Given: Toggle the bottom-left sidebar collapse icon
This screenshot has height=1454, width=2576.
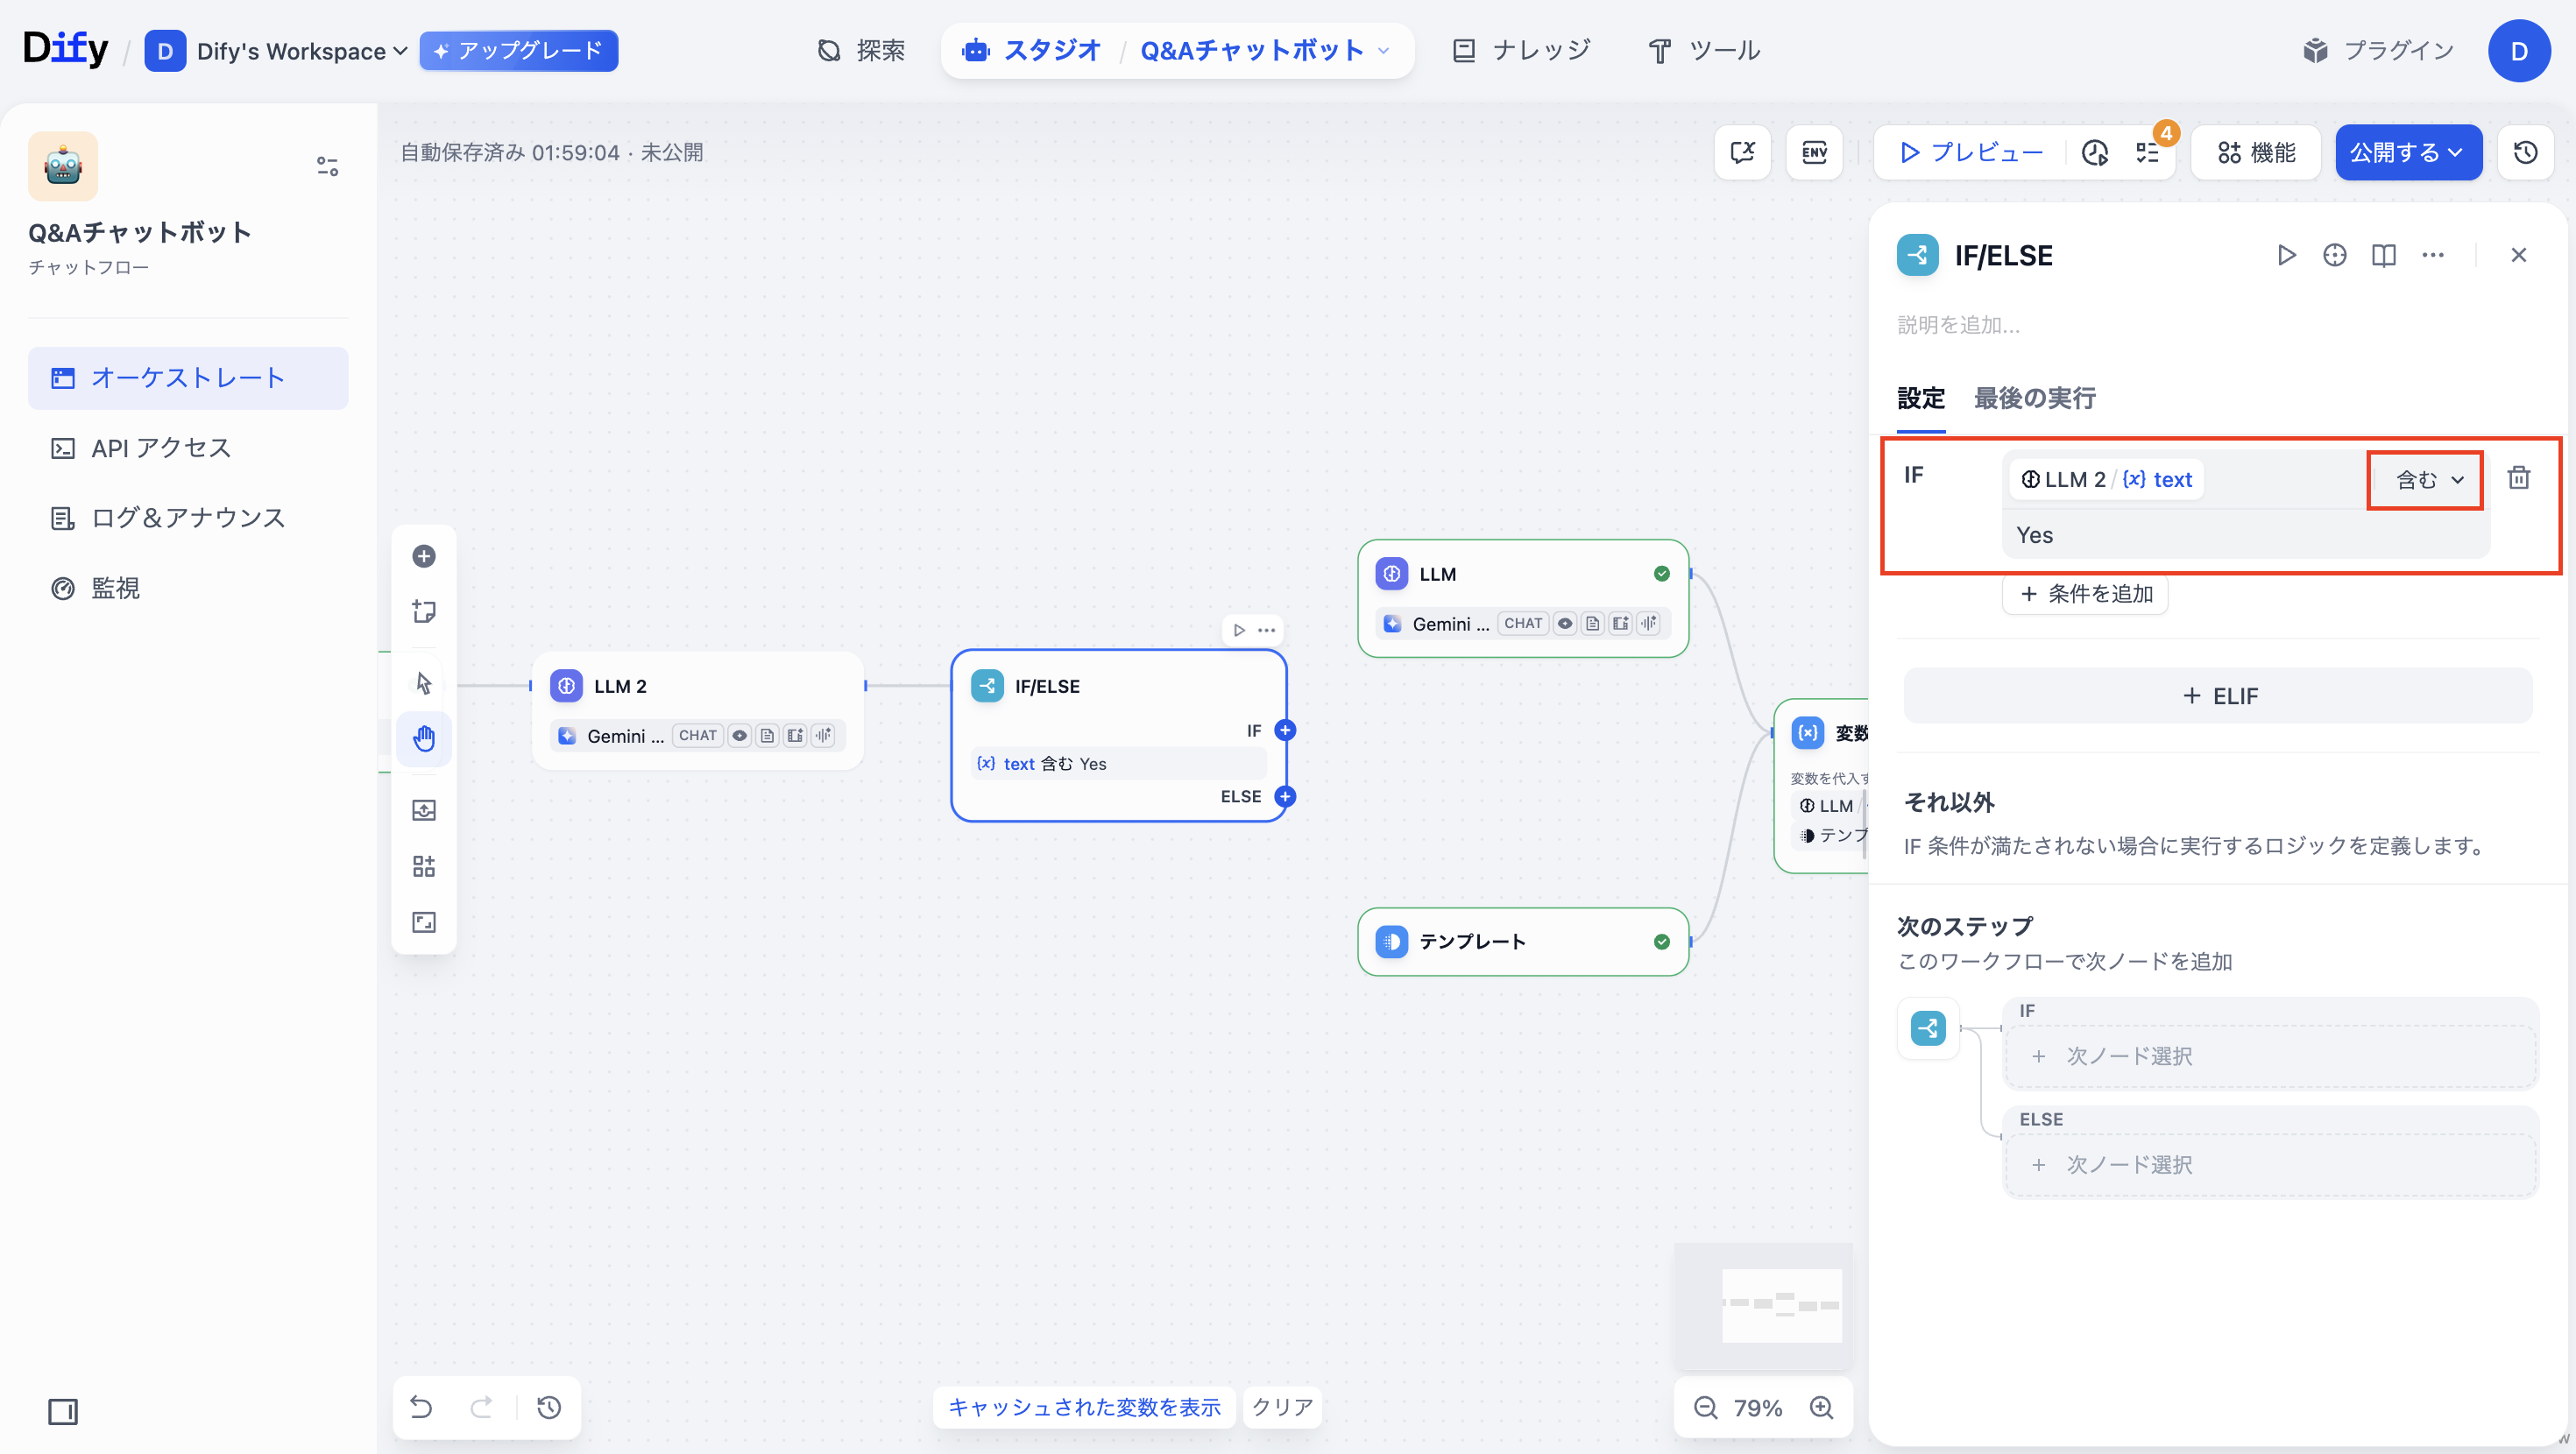Looking at the screenshot, I should tap(63, 1411).
